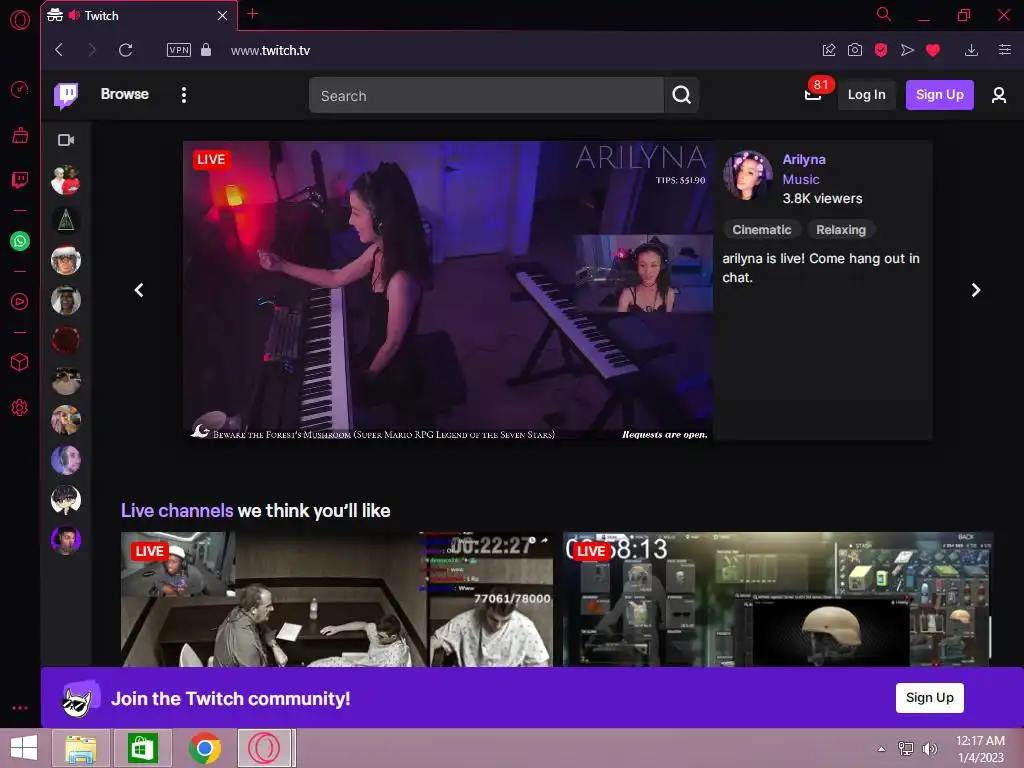
Task: Open the Twitch panel in Opera sidebar
Action: click(20, 180)
